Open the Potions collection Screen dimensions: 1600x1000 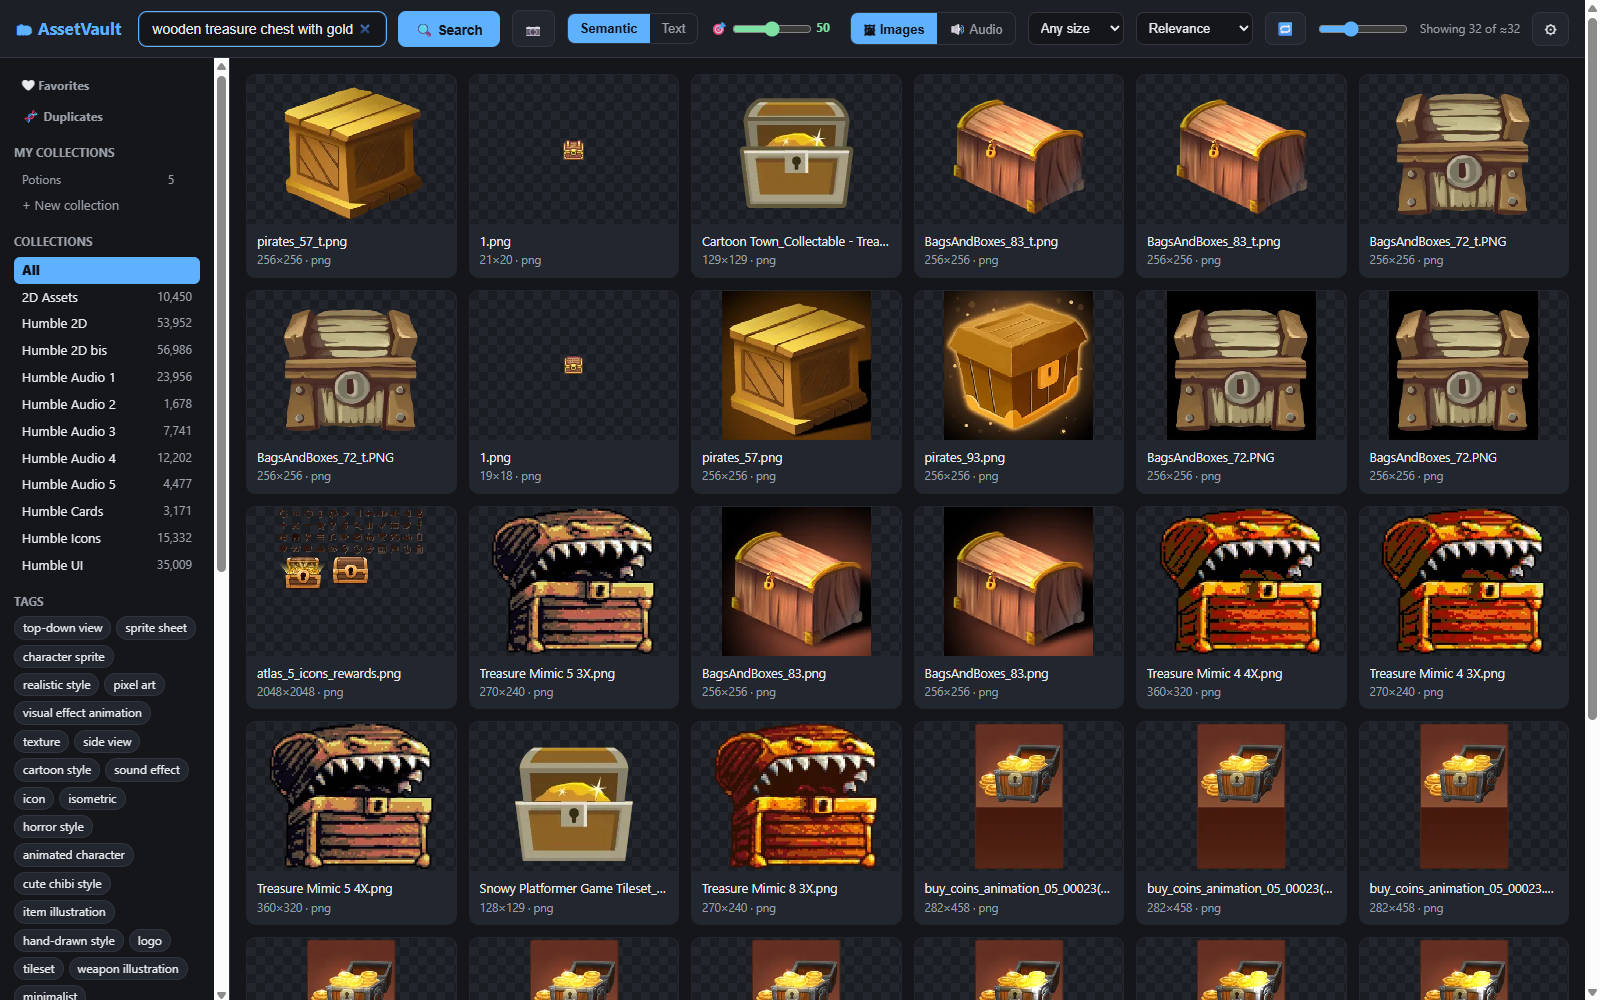click(x=100, y=180)
